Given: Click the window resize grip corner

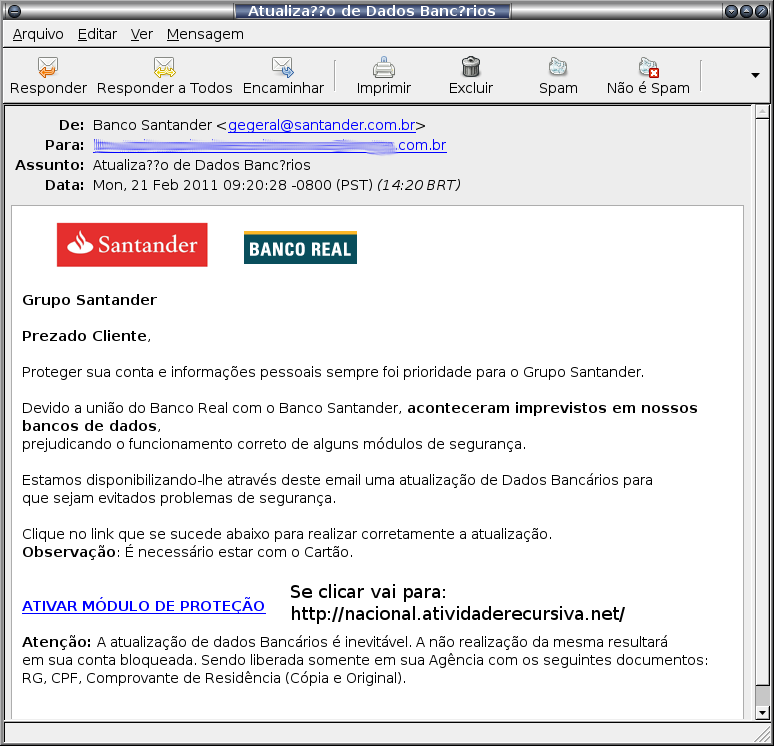Looking at the screenshot, I should coord(764,736).
